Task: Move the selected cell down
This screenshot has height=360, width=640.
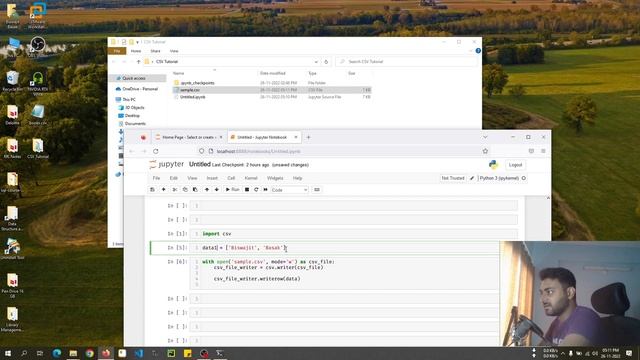Action: pyautogui.click(x=217, y=190)
